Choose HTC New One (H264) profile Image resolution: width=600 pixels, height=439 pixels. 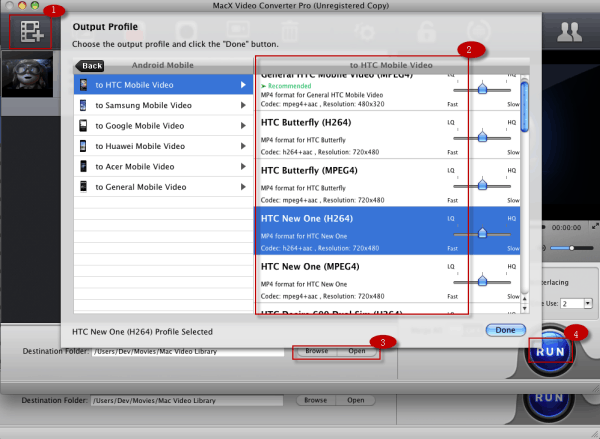click(387, 231)
